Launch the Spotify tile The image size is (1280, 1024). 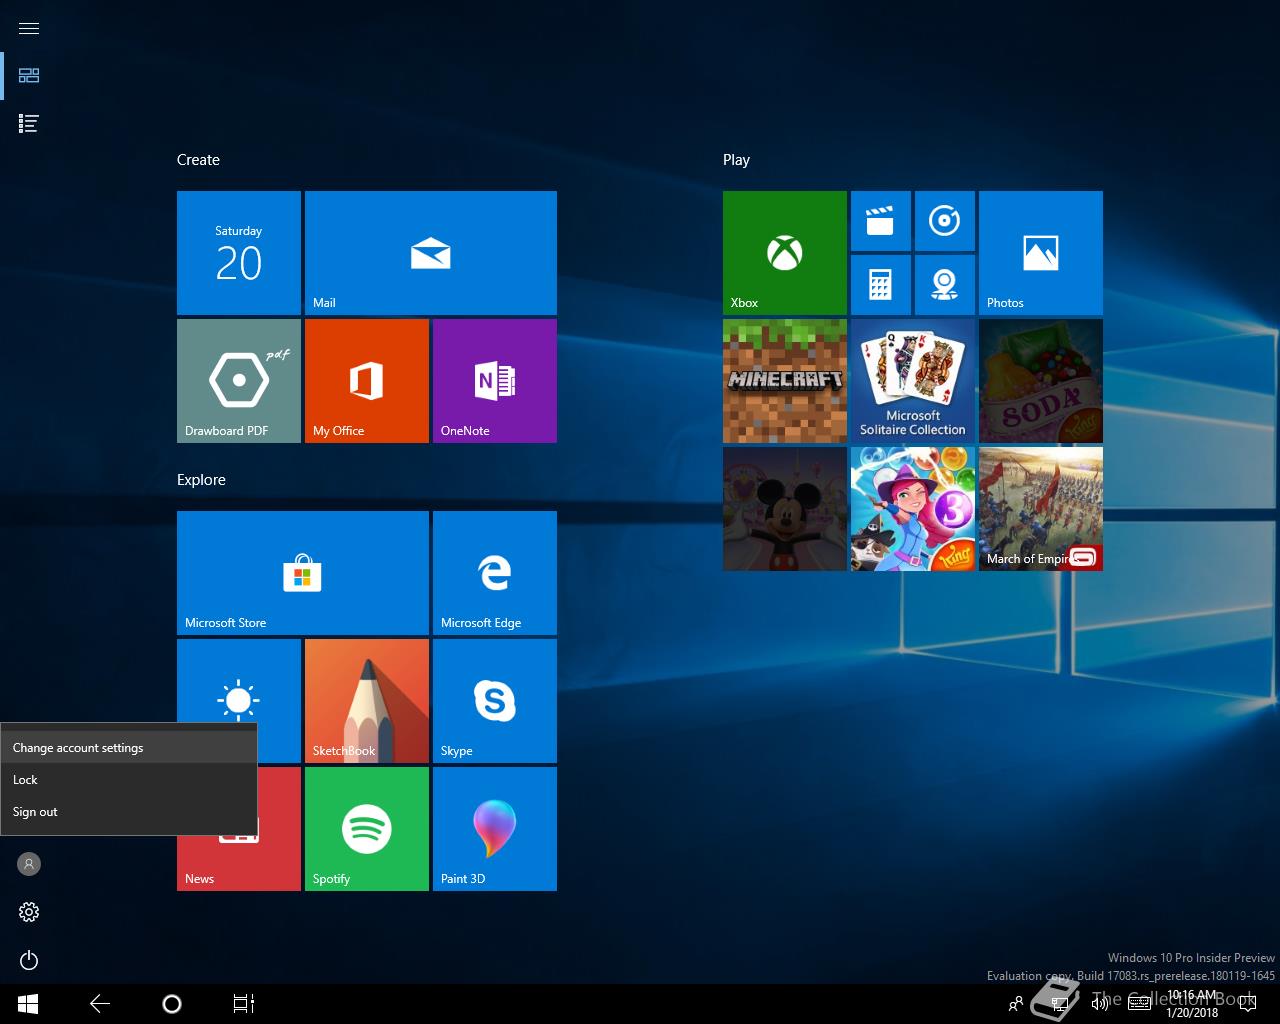(367, 829)
